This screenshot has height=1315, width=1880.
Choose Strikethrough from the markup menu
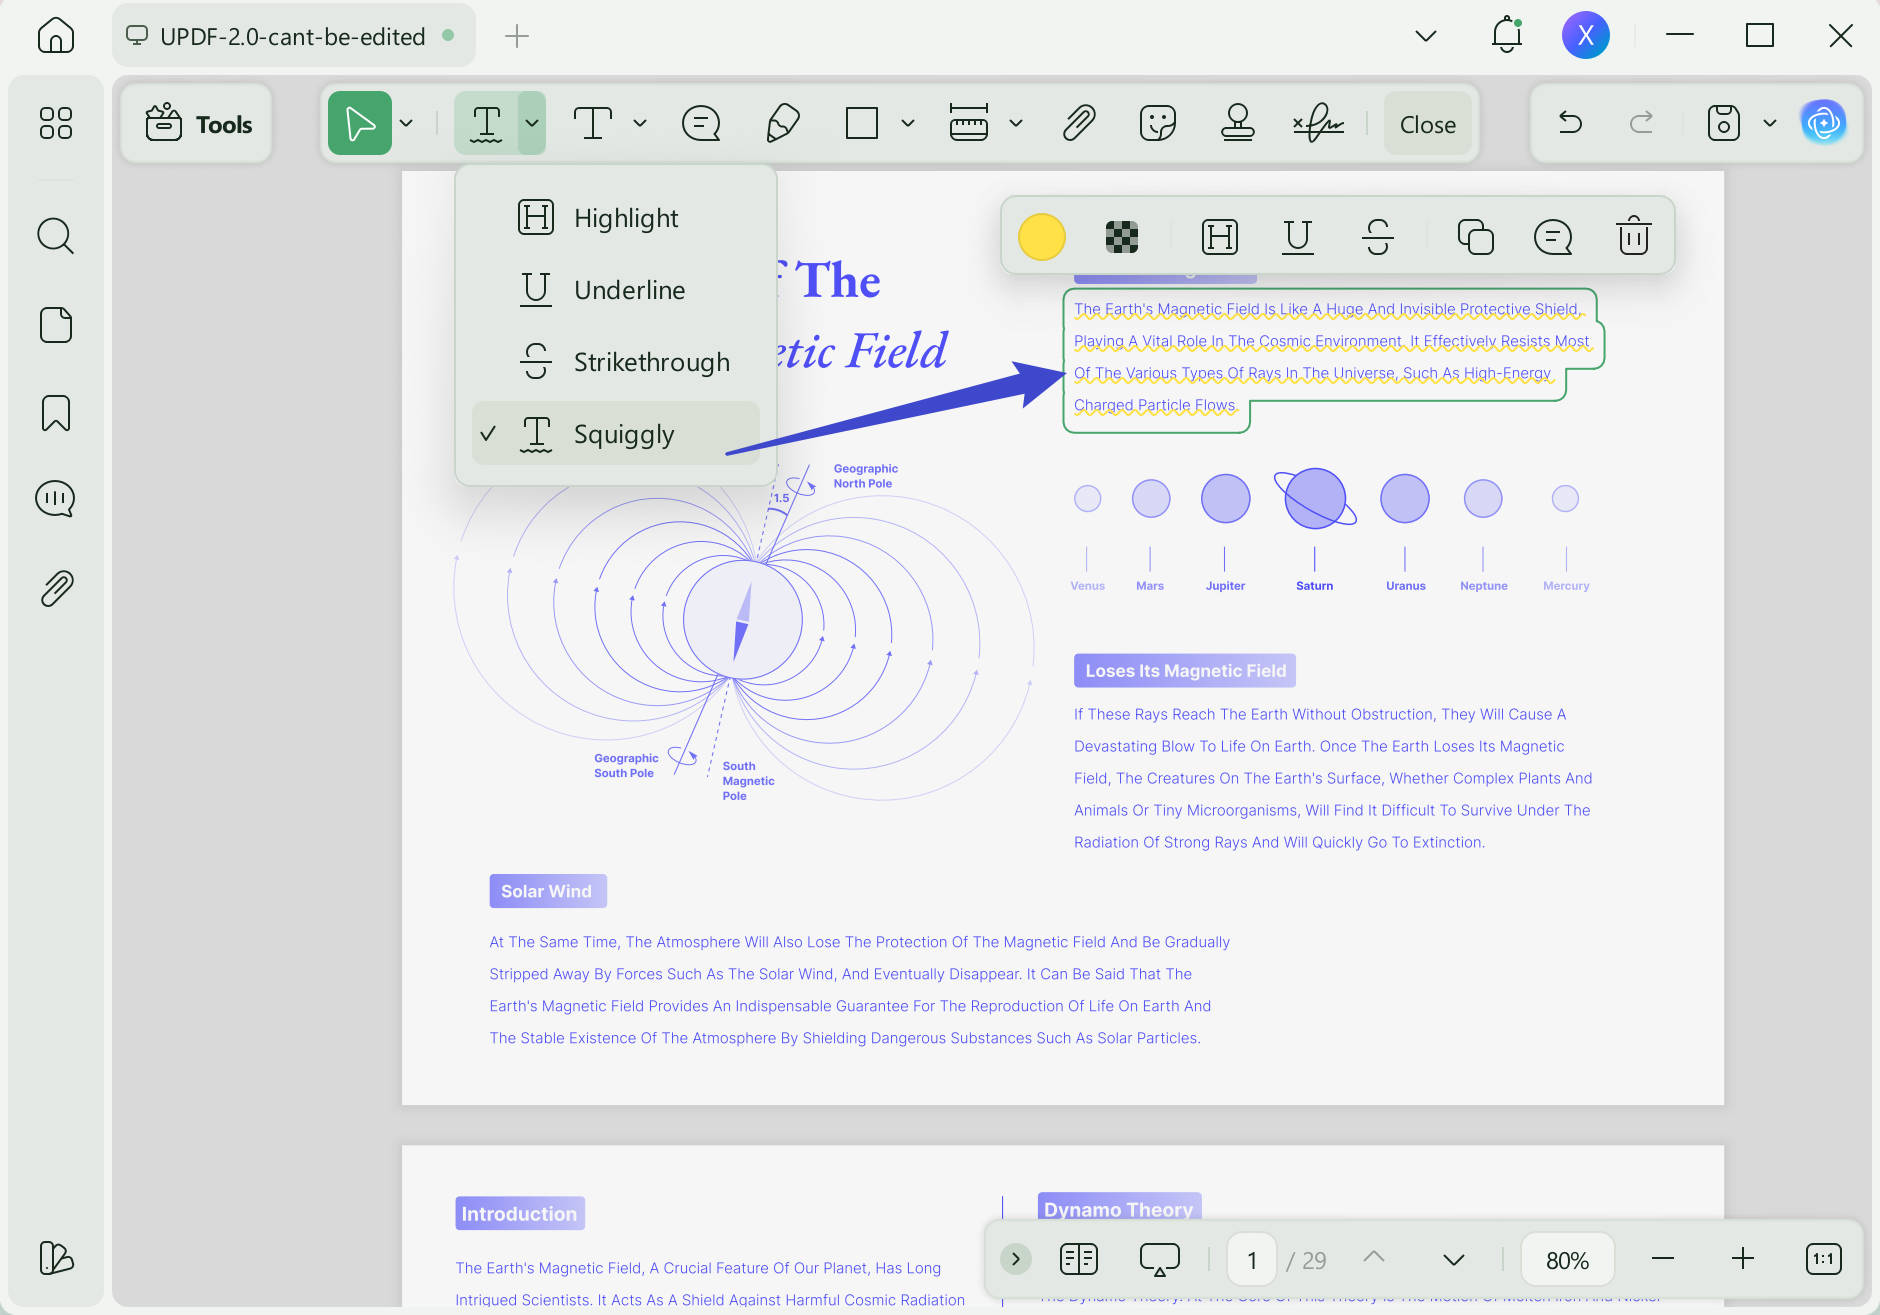[616, 362]
